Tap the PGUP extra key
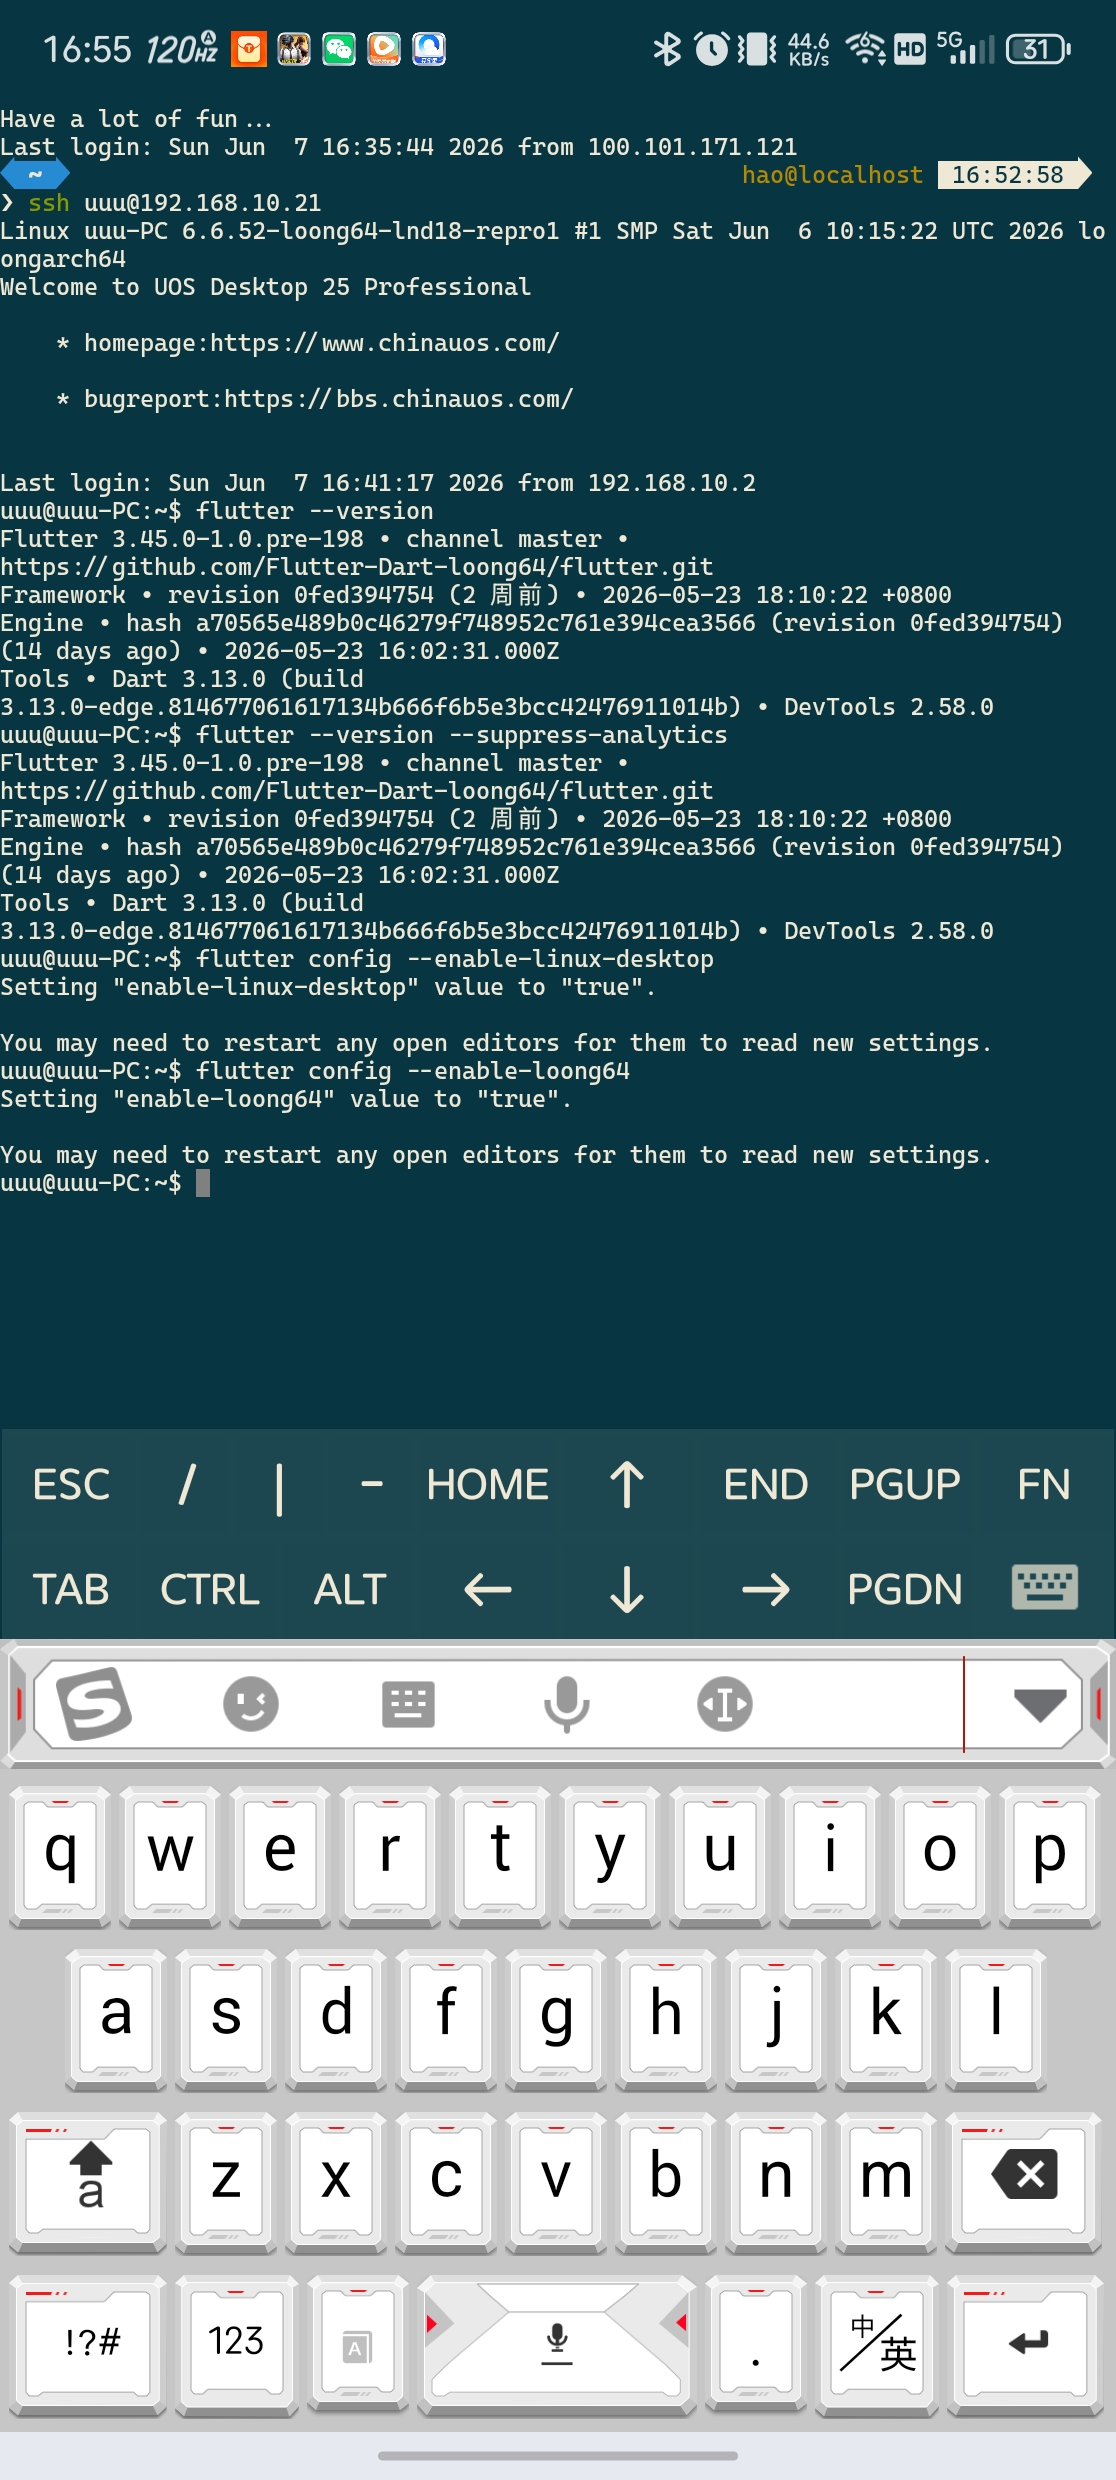This screenshot has width=1116, height=2480. pyautogui.click(x=905, y=1484)
